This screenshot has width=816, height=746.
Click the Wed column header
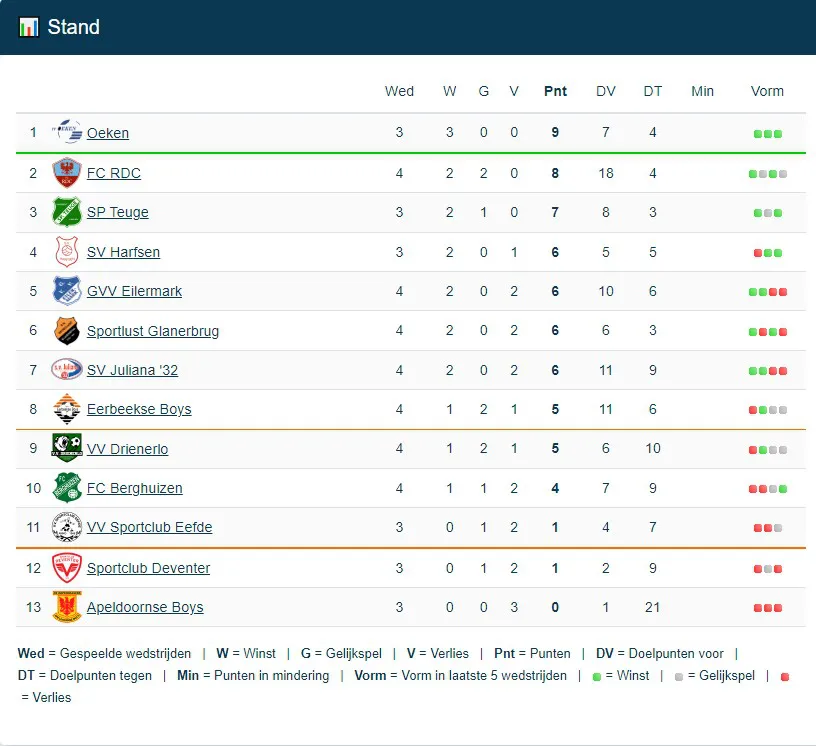pyautogui.click(x=399, y=91)
